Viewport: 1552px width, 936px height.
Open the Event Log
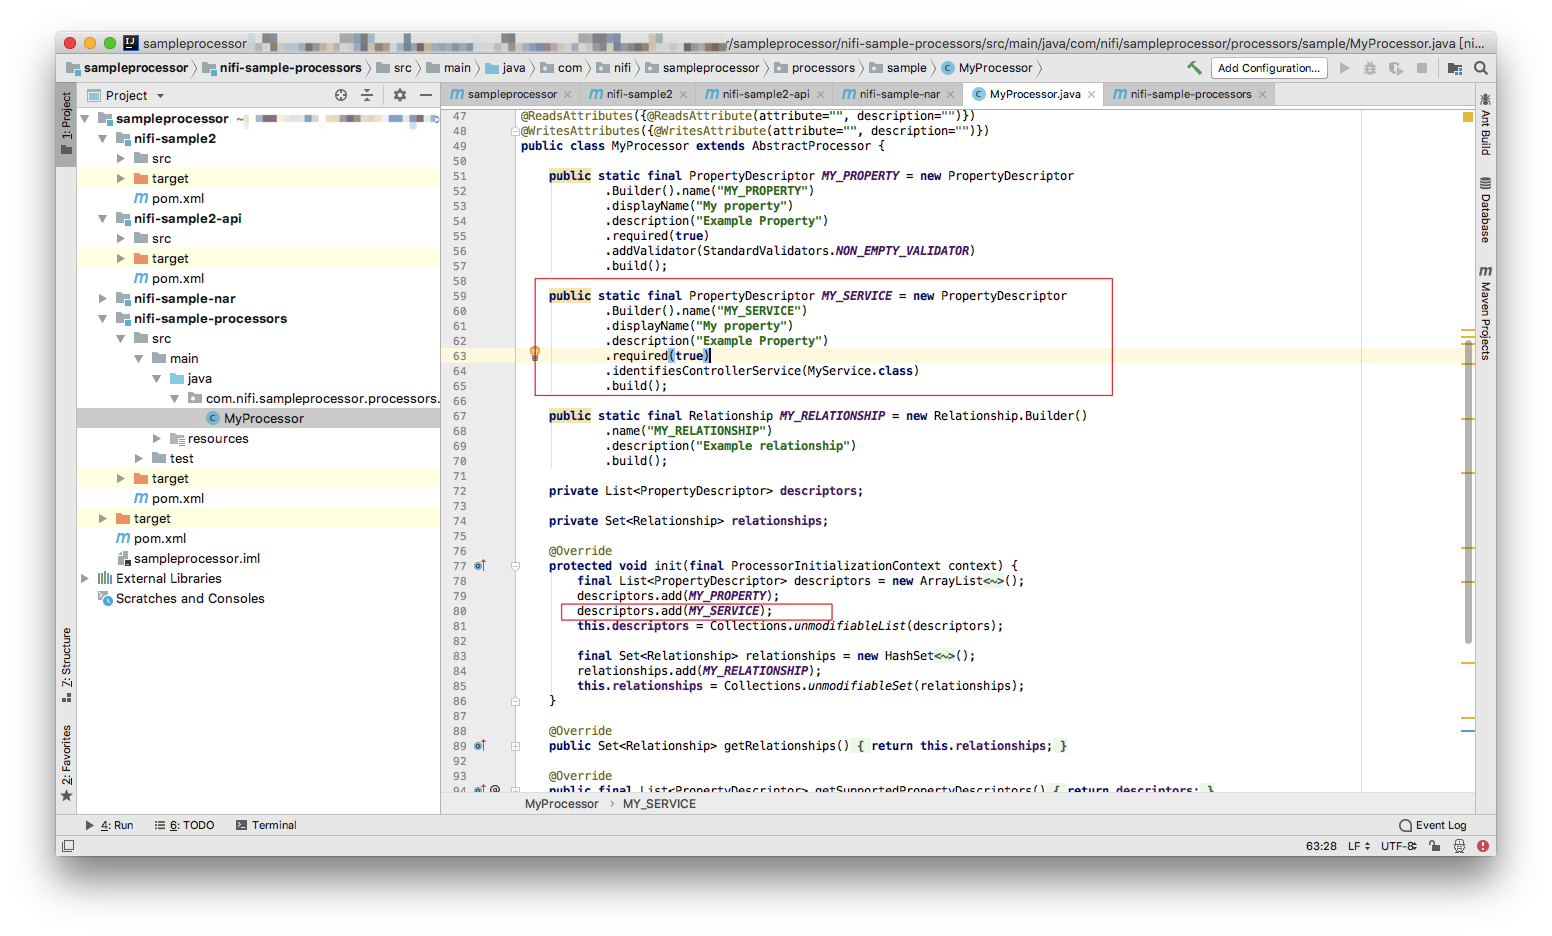pyautogui.click(x=1433, y=826)
